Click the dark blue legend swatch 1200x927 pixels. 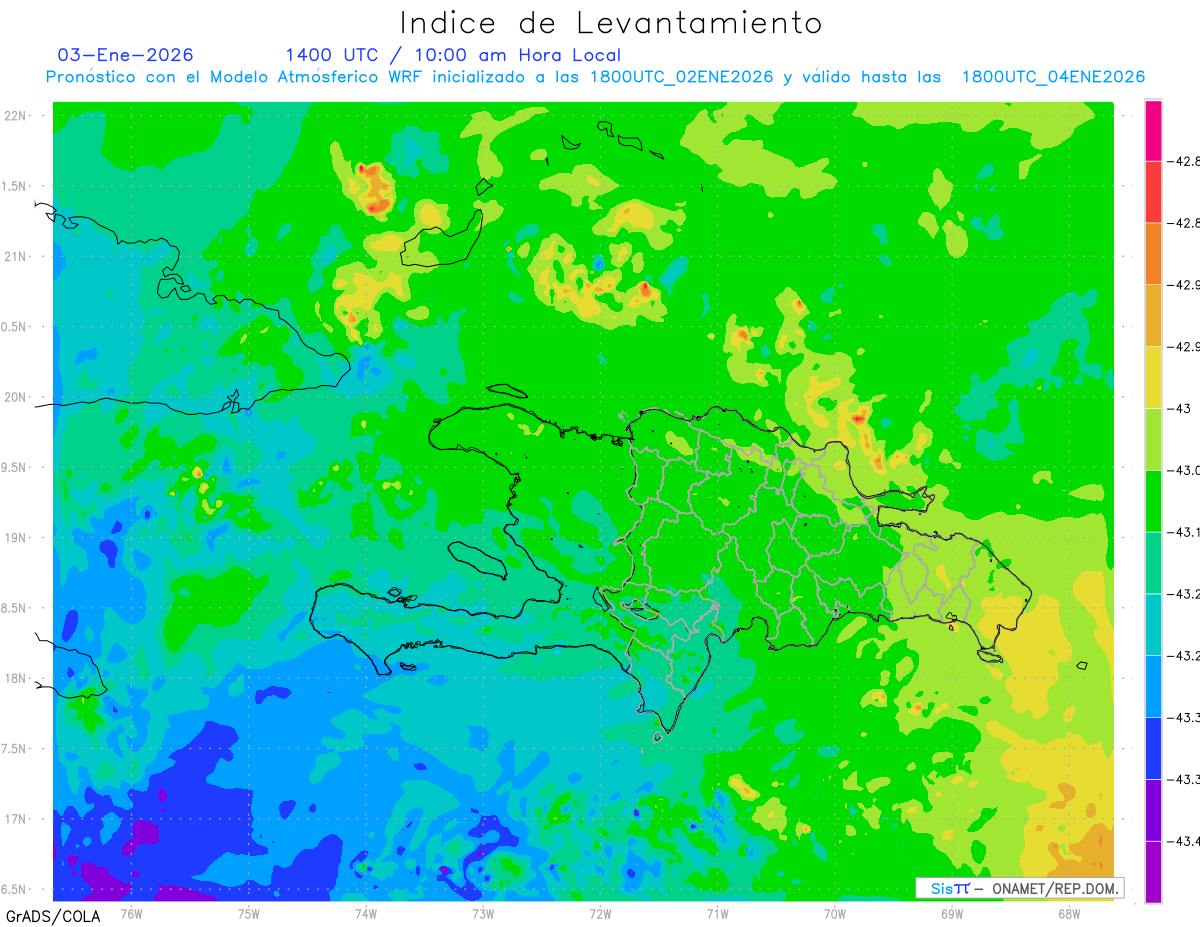click(x=1153, y=748)
